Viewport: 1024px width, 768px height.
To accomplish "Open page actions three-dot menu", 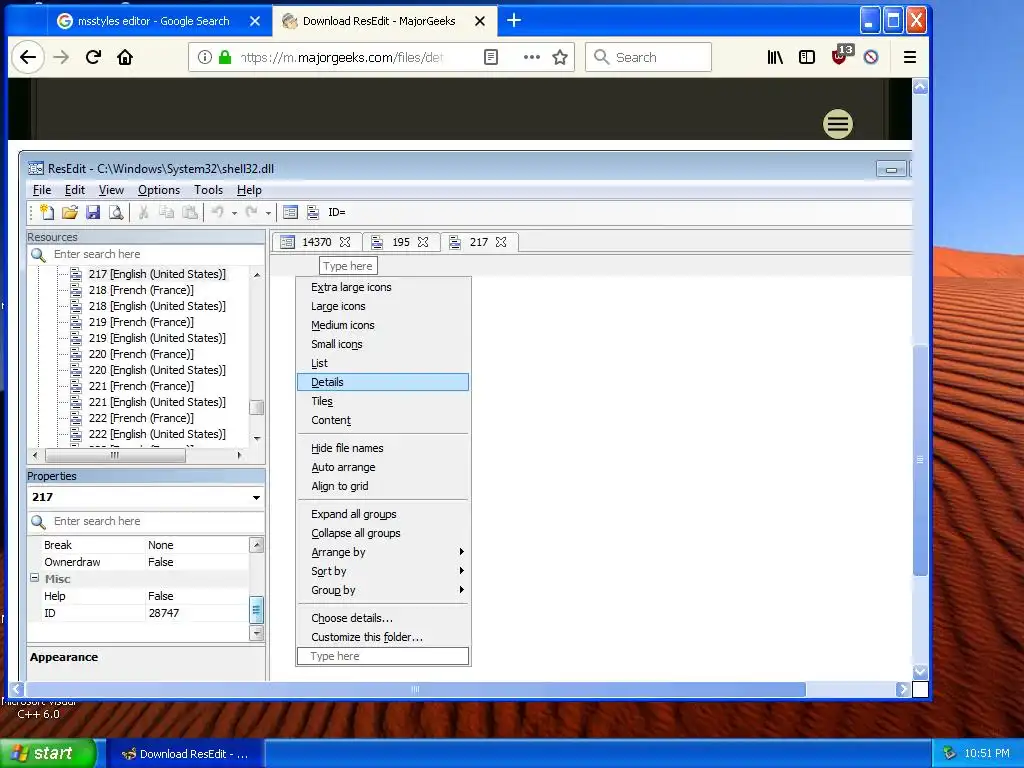I will coord(532,57).
